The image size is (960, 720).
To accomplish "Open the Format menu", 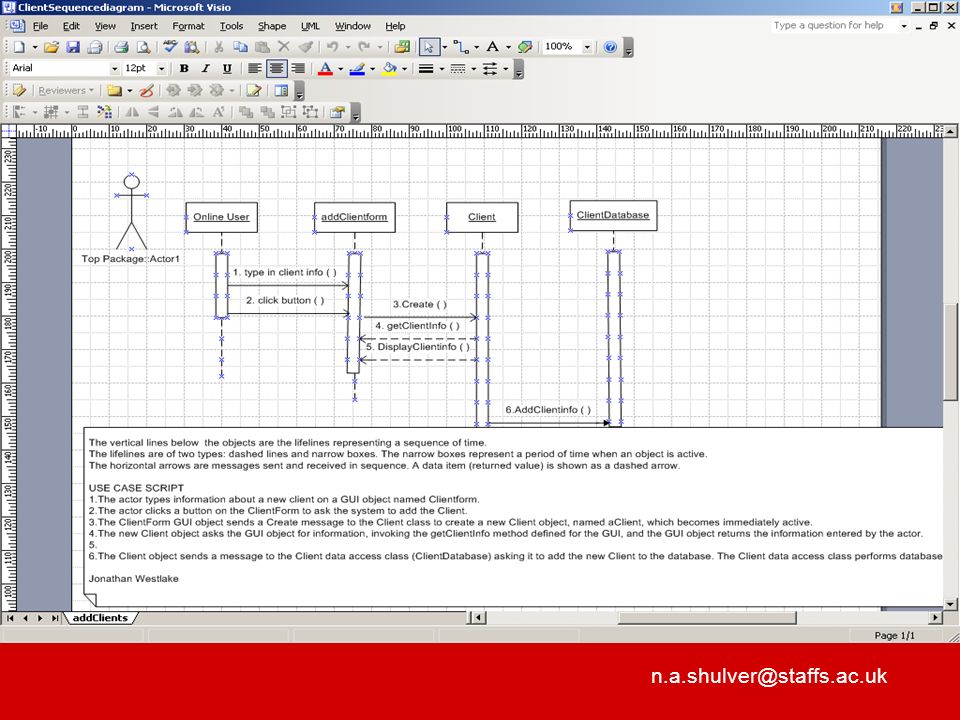I will point(189,26).
